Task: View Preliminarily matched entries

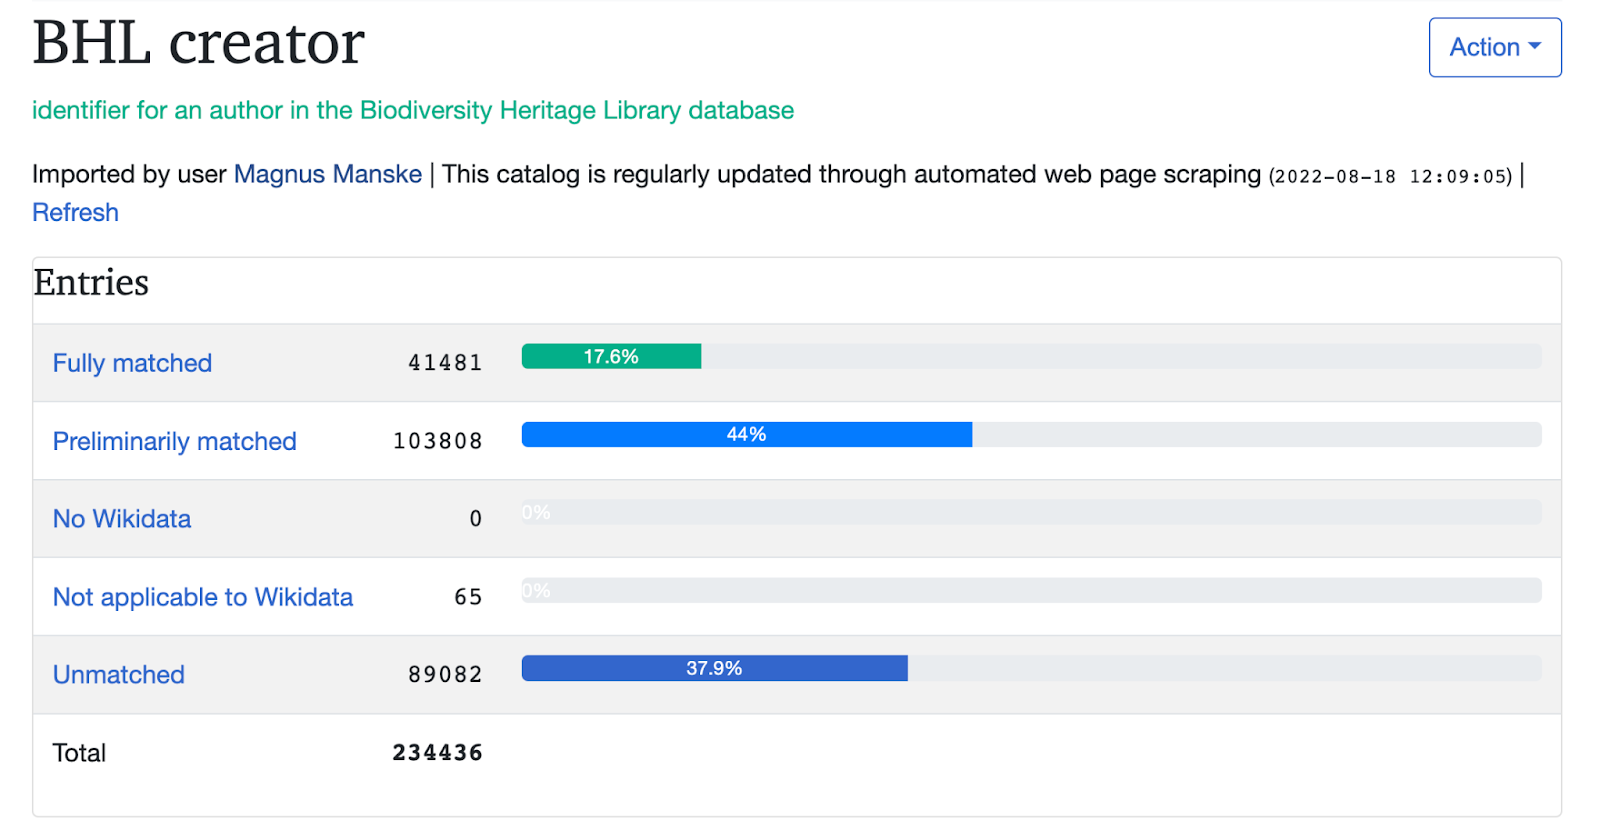Action: click(x=174, y=441)
